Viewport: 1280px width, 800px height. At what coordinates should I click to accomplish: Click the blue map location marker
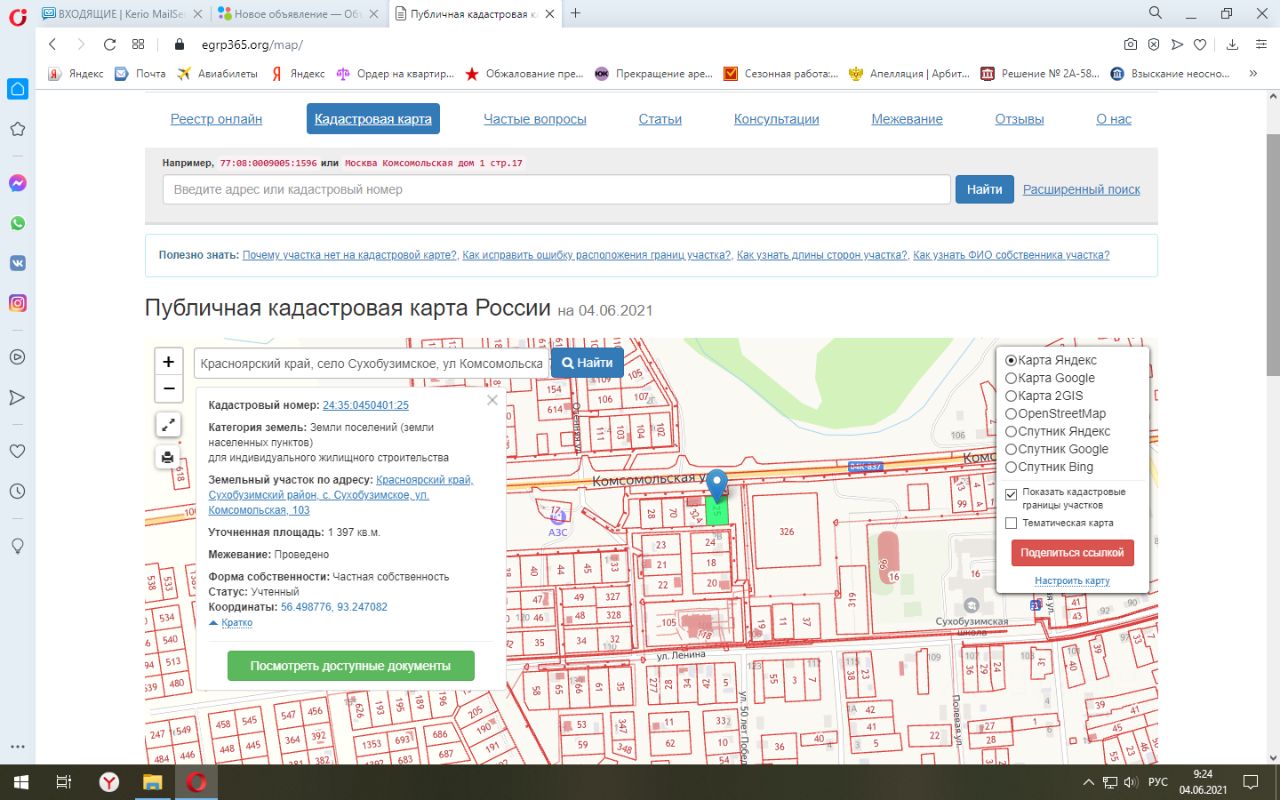tap(717, 485)
